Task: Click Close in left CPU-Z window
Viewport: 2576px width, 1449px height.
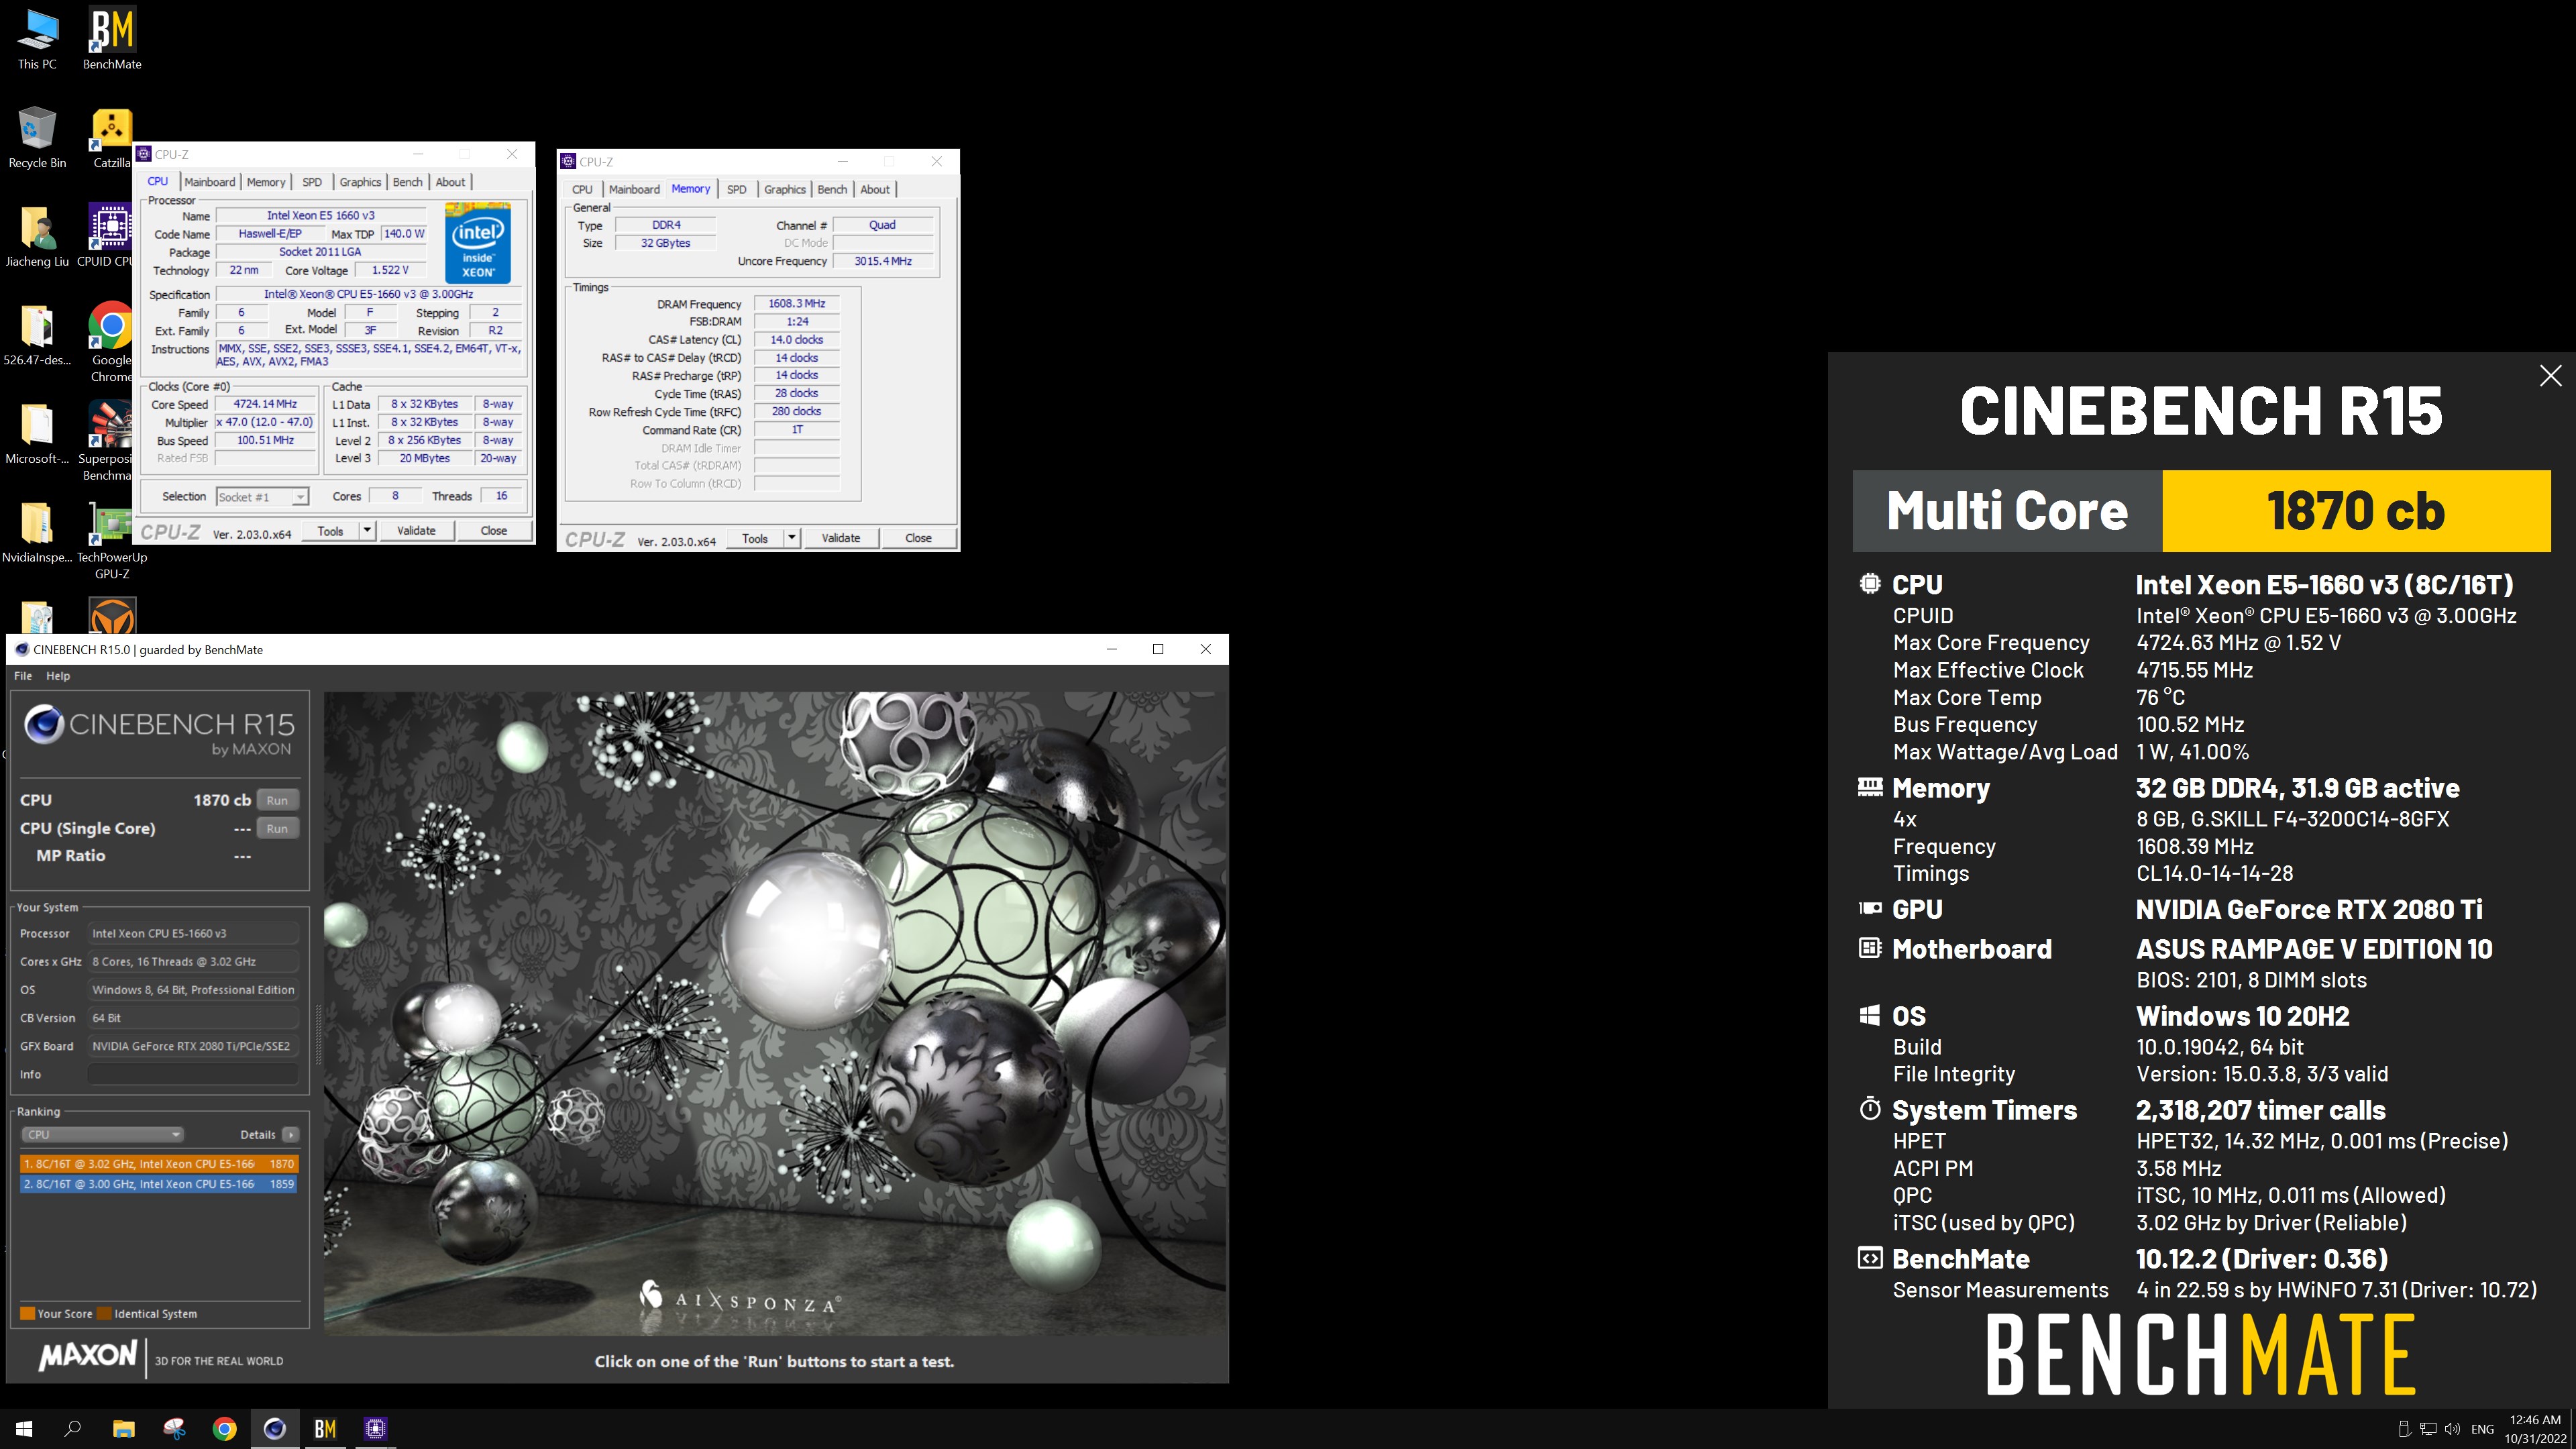Action: pyautogui.click(x=494, y=531)
